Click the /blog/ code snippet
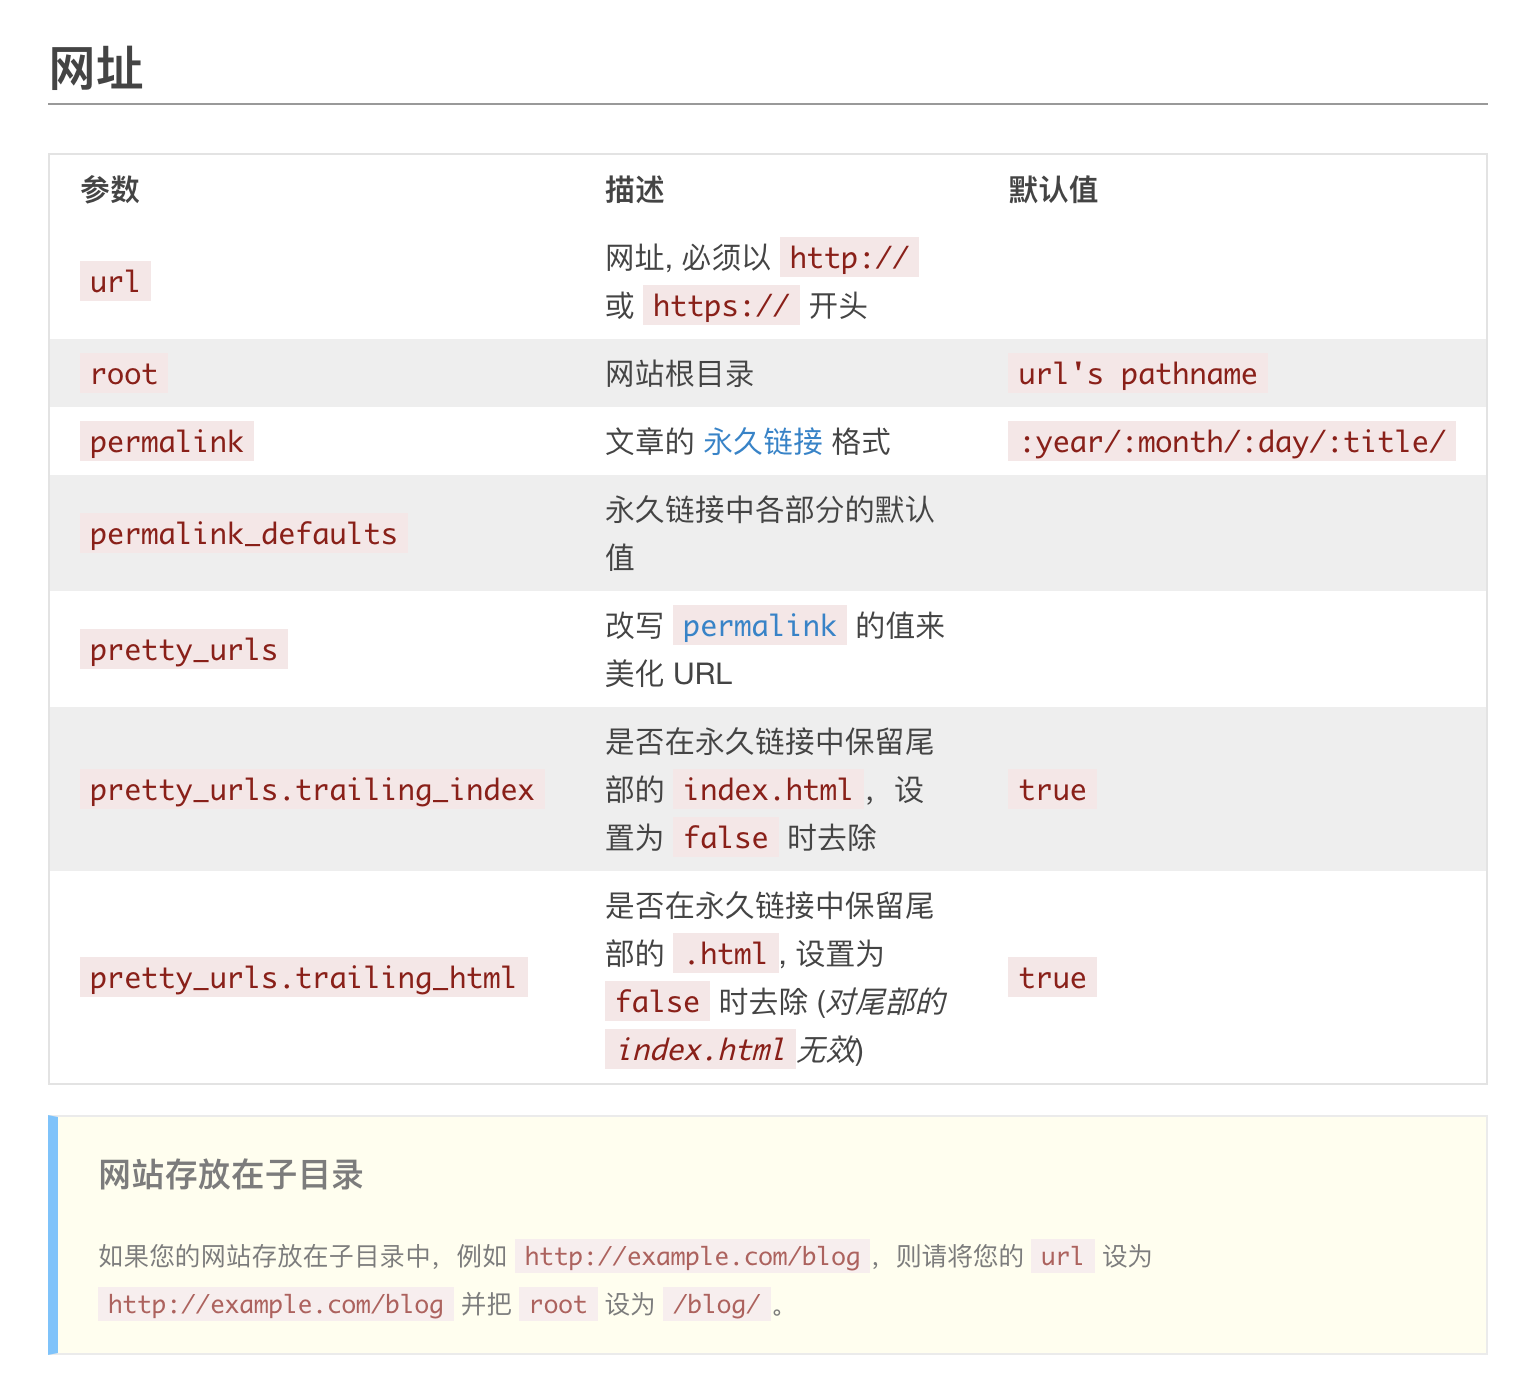The height and width of the screenshot is (1386, 1522). click(x=716, y=1304)
